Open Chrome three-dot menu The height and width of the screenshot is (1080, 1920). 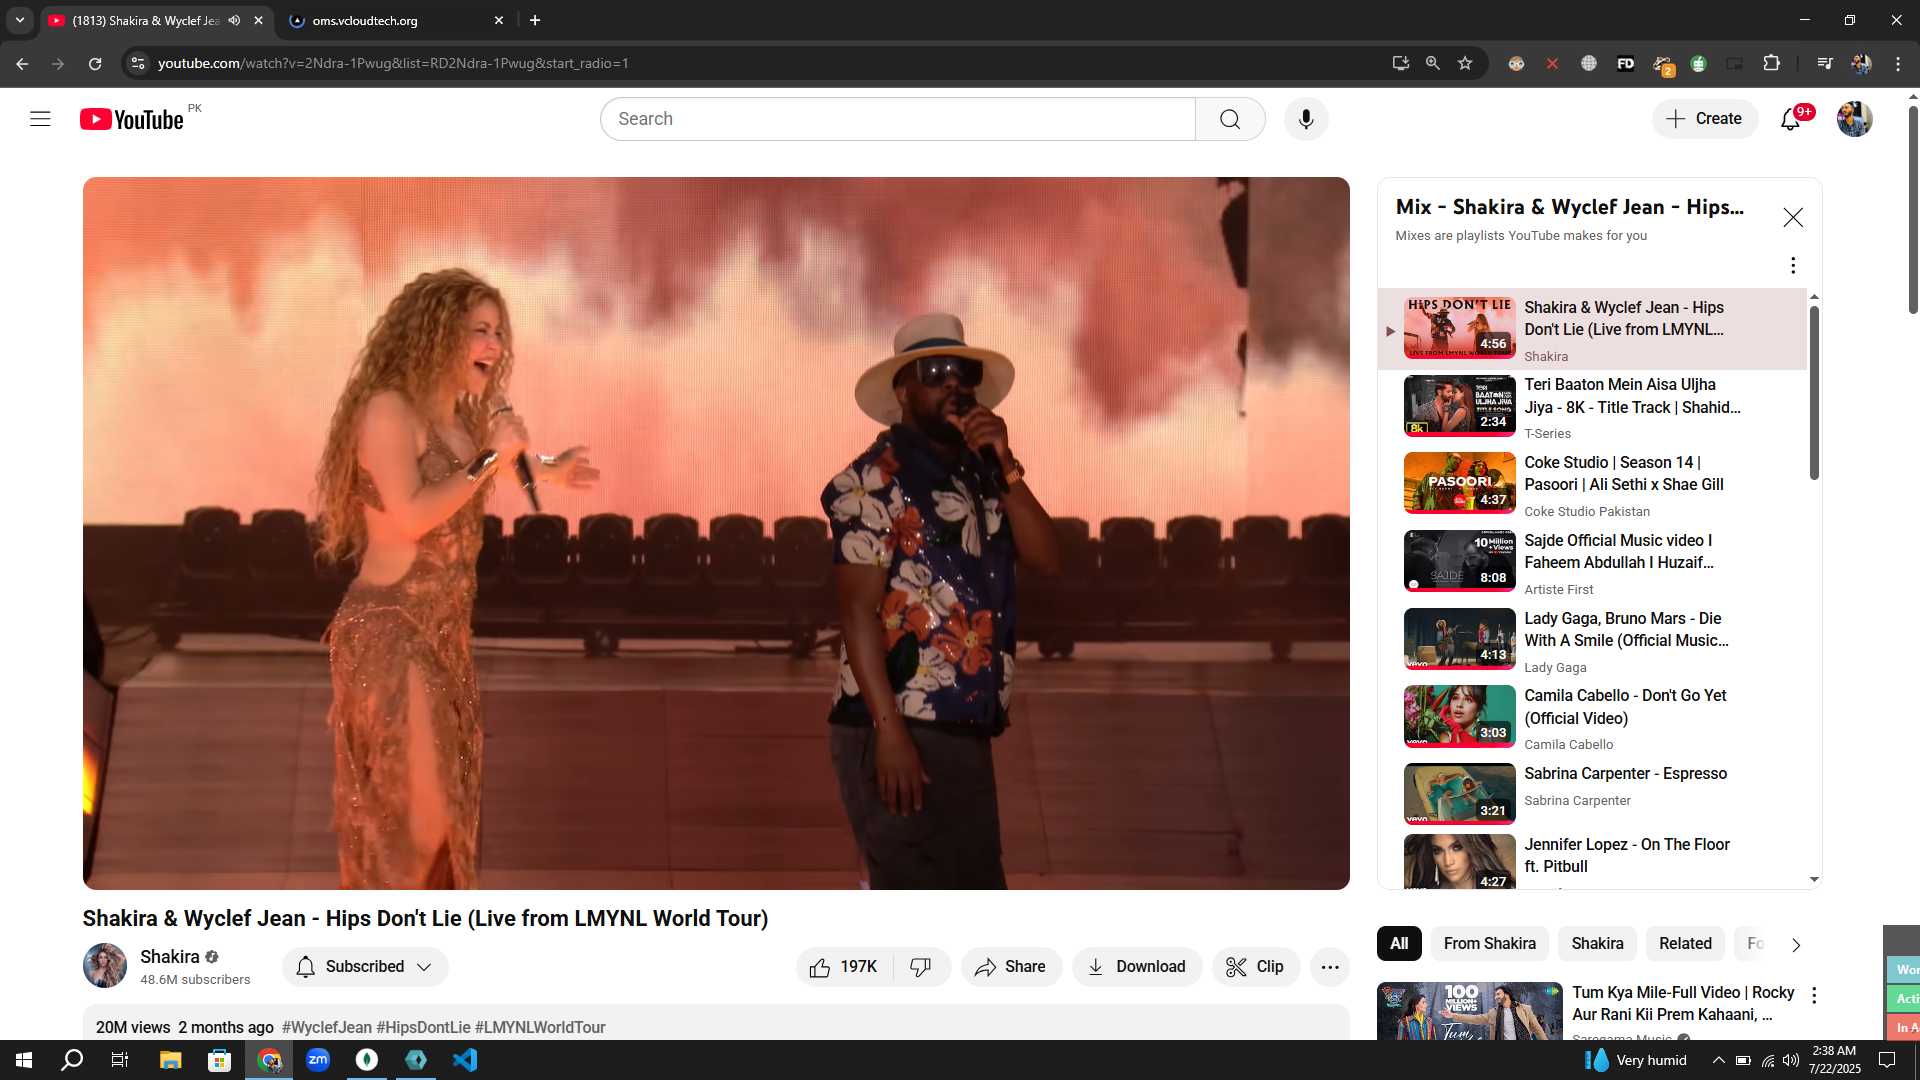(x=1898, y=63)
